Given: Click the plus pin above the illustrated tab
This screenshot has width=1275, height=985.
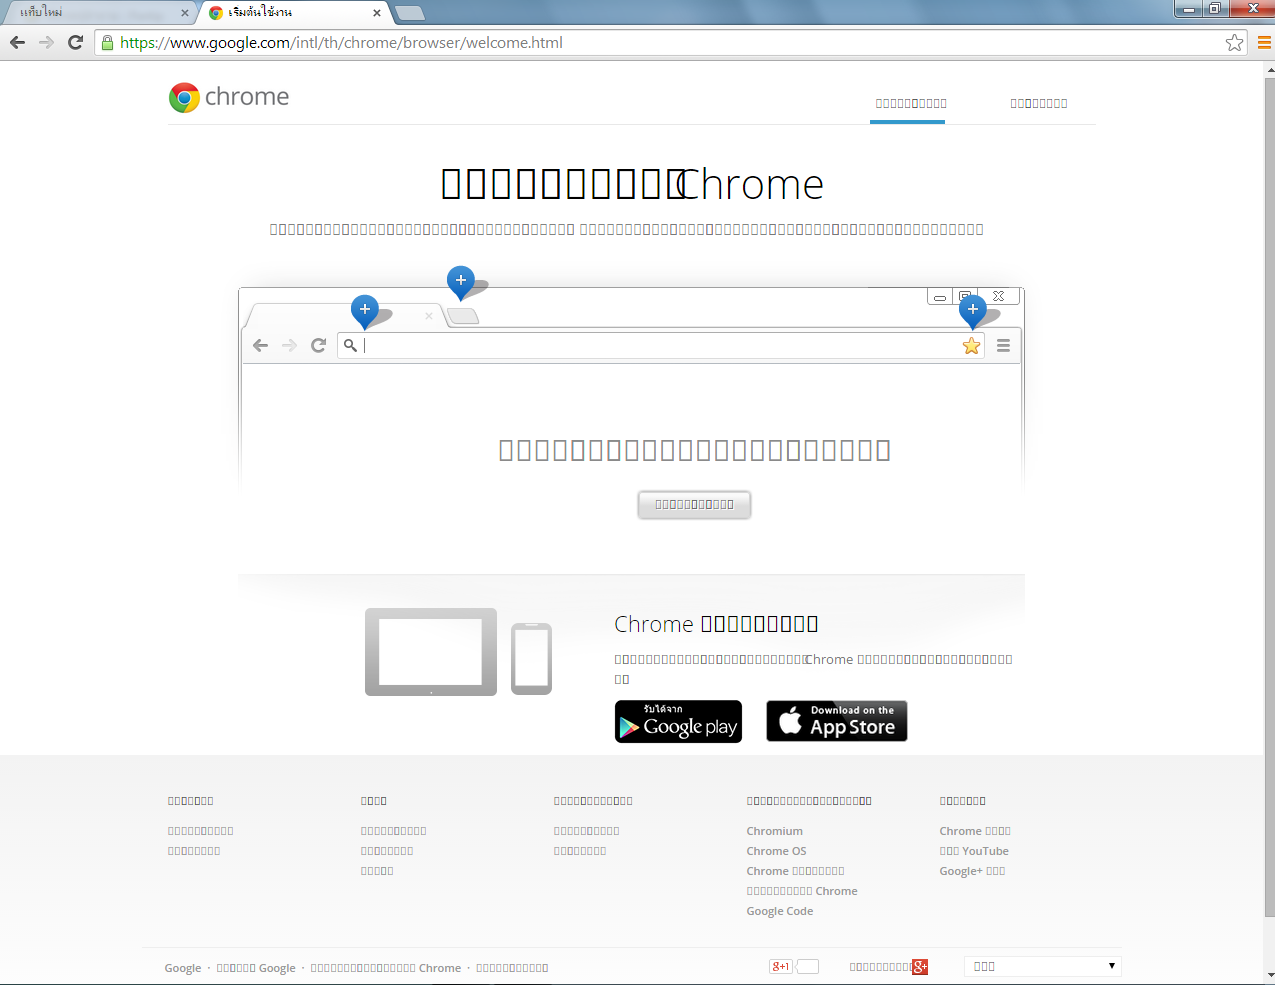Looking at the screenshot, I should pyautogui.click(x=365, y=312).
